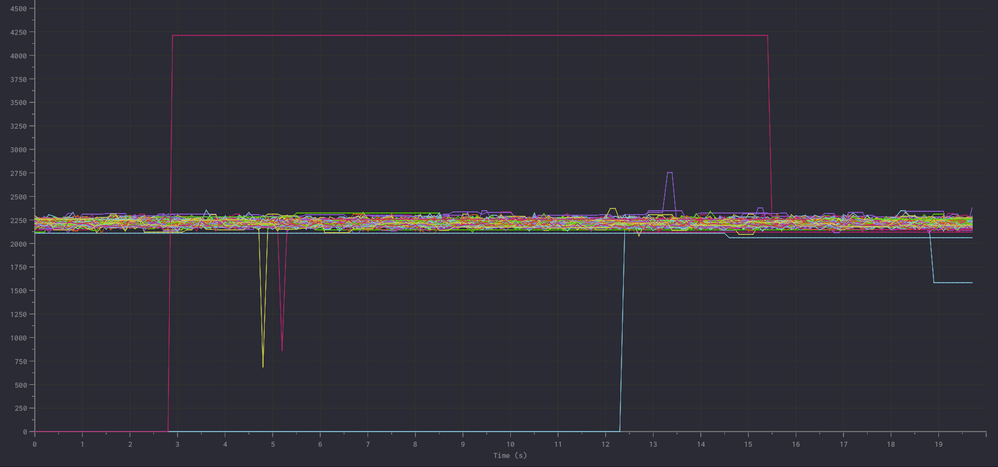
Task: Click y-axis tick label 4000
Action: tap(18, 56)
